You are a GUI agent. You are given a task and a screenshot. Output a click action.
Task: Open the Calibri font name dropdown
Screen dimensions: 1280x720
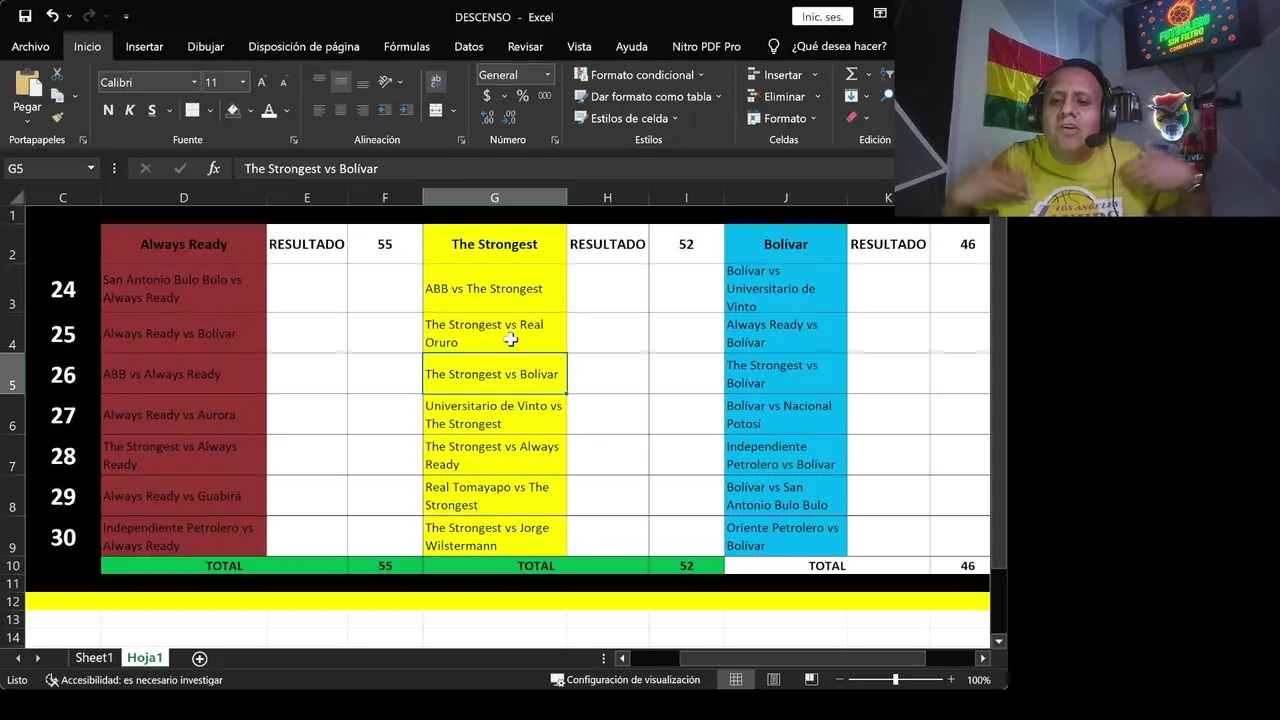(x=194, y=82)
